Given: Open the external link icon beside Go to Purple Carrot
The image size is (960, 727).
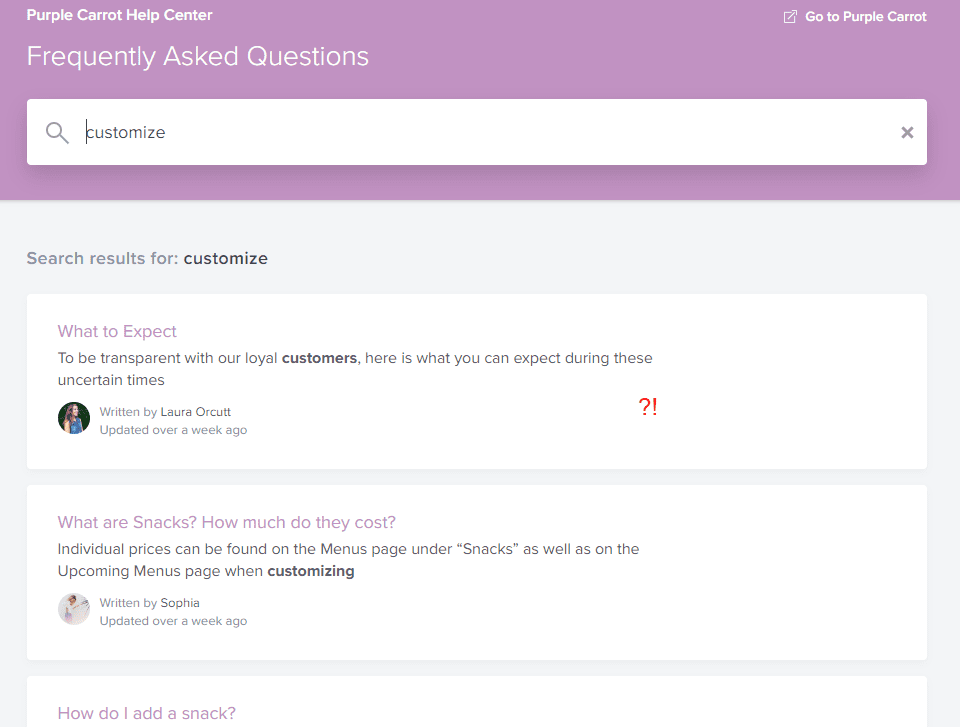Looking at the screenshot, I should tap(790, 17).
